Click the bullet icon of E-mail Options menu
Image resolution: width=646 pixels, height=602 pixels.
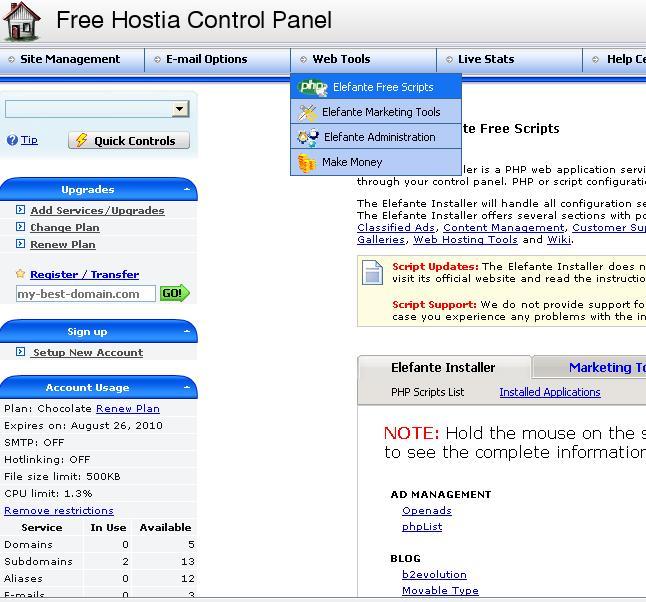pyautogui.click(x=157, y=59)
